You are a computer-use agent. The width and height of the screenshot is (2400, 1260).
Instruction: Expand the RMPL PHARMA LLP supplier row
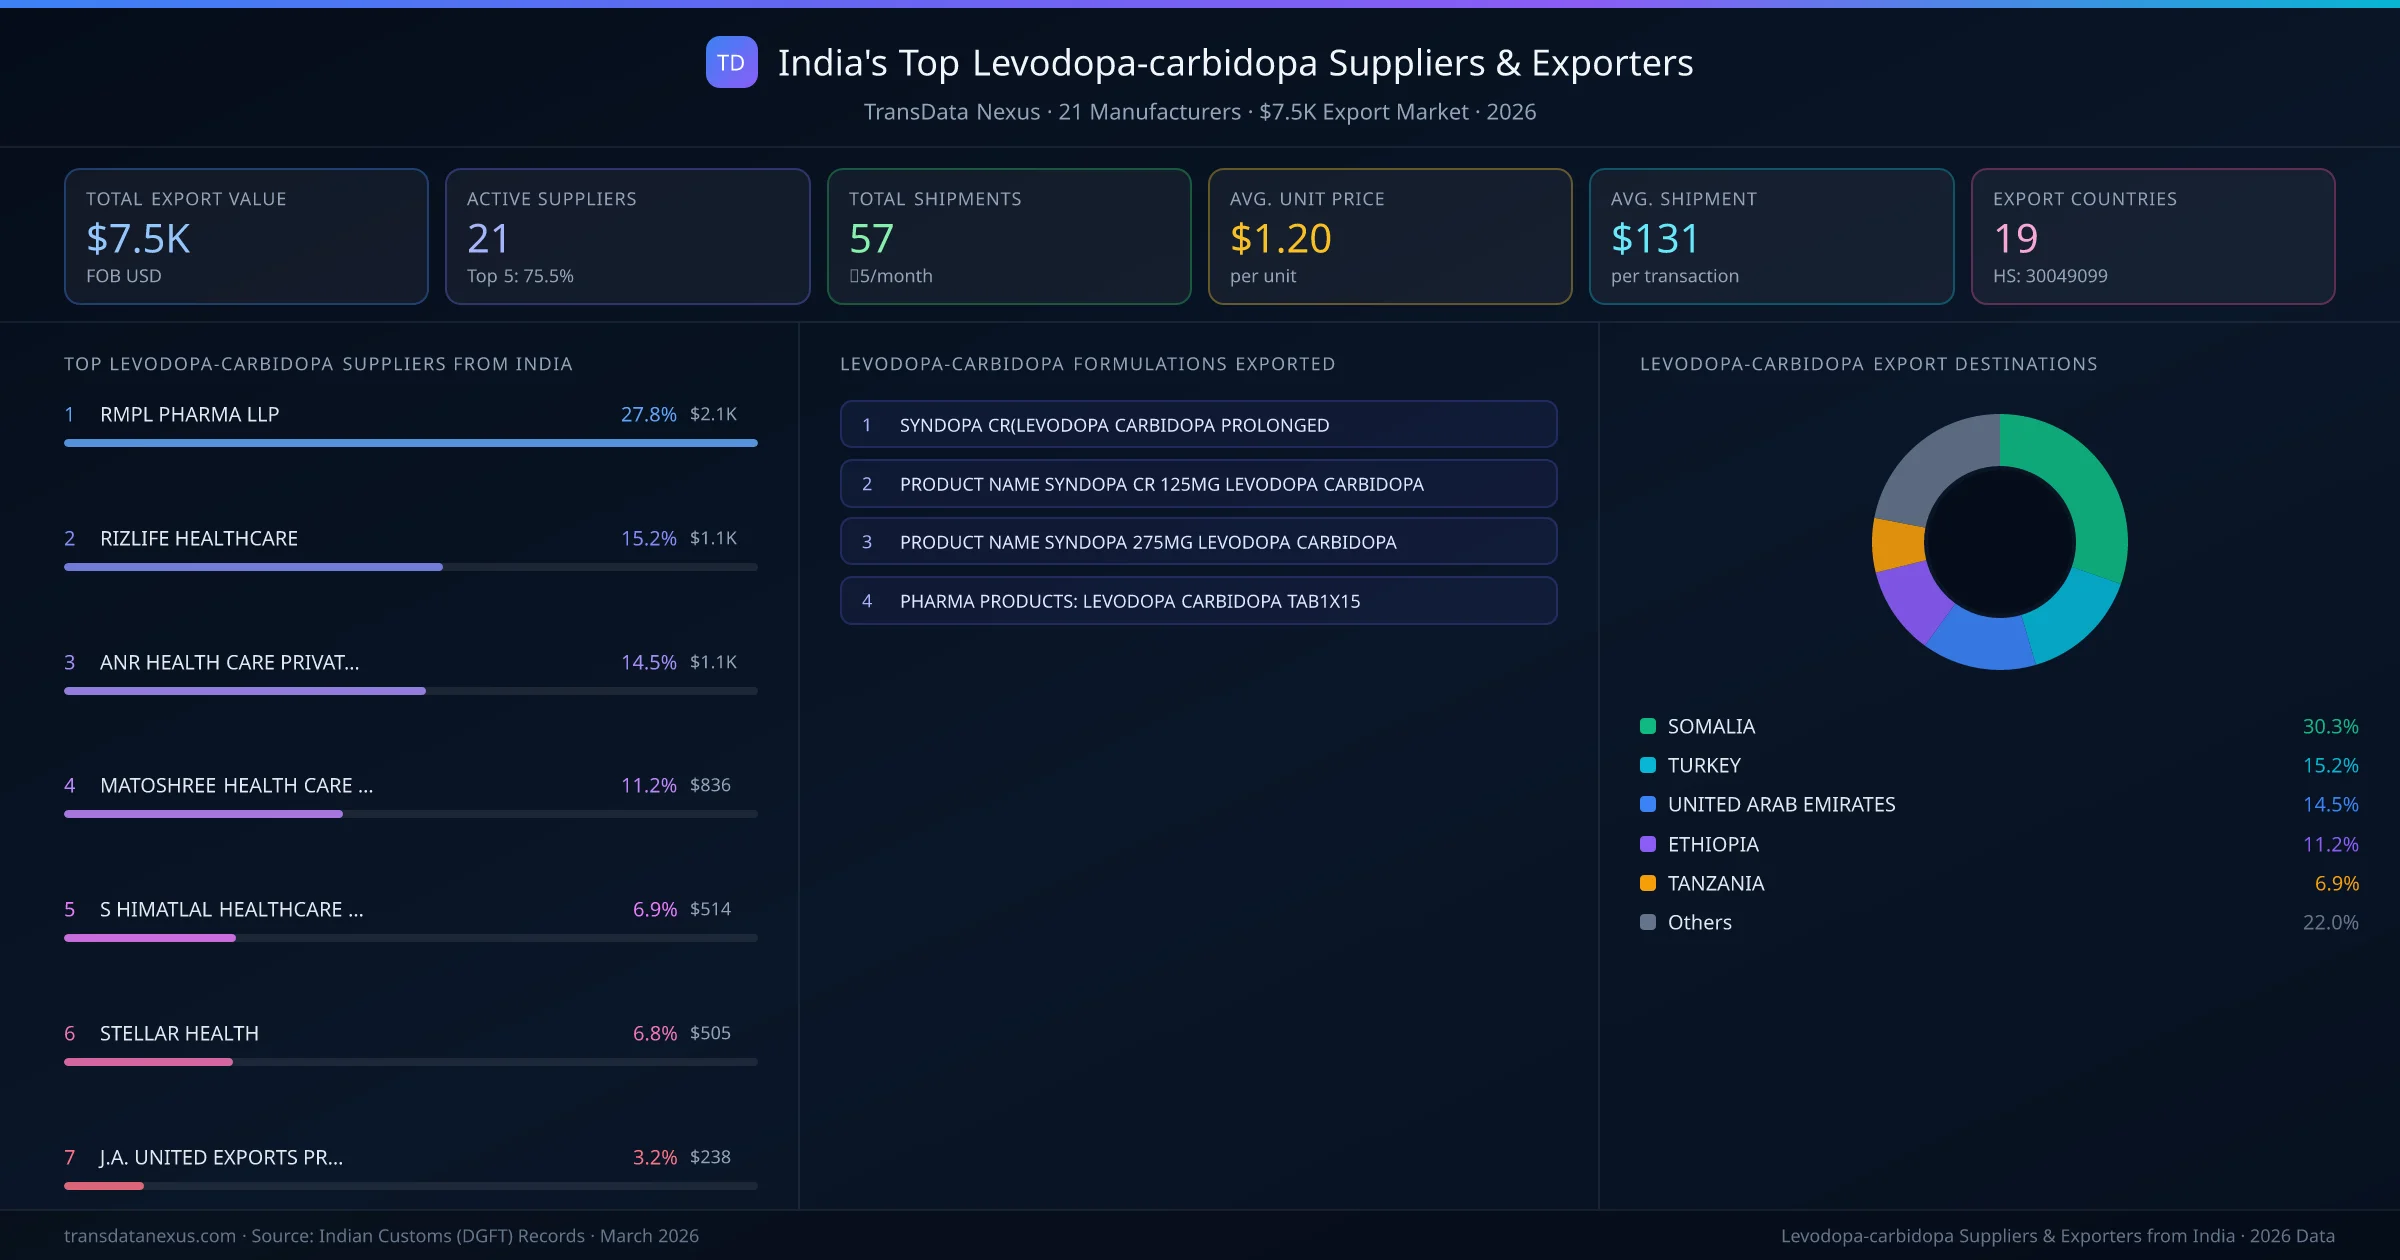(x=410, y=414)
